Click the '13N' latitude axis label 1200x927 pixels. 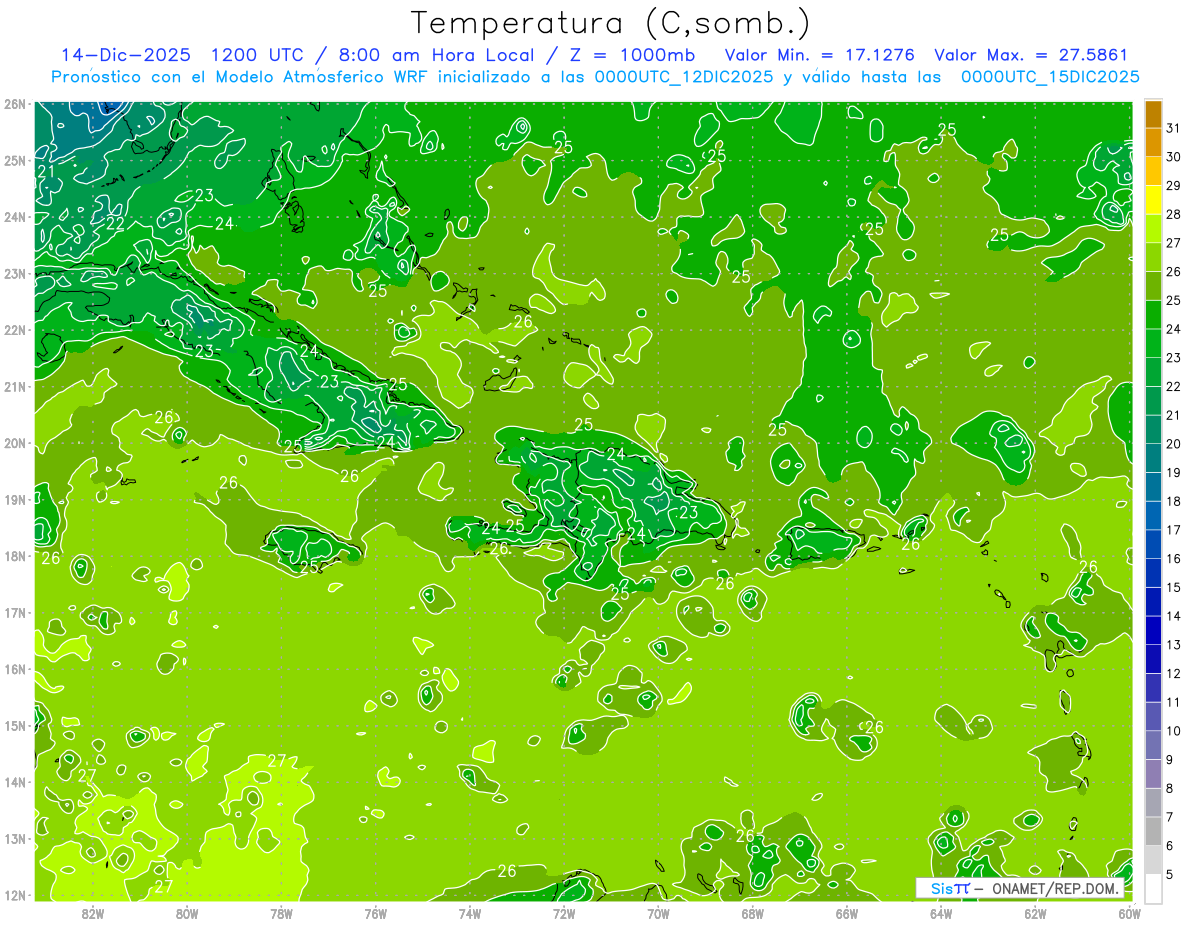pyautogui.click(x=14, y=838)
